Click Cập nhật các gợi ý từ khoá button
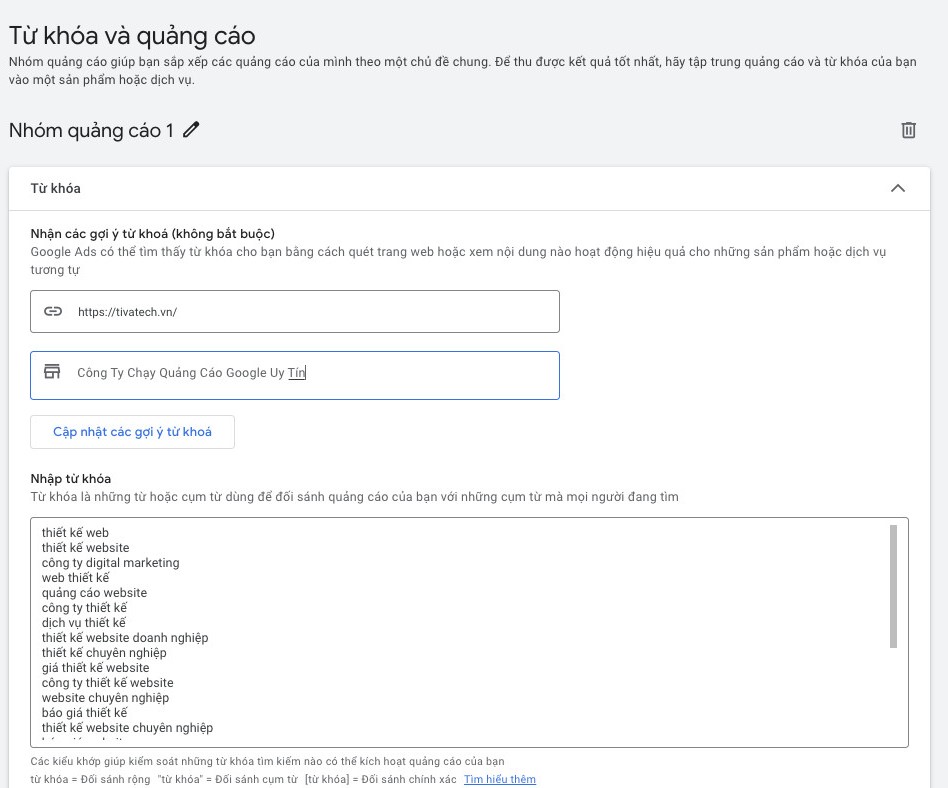 (132, 432)
